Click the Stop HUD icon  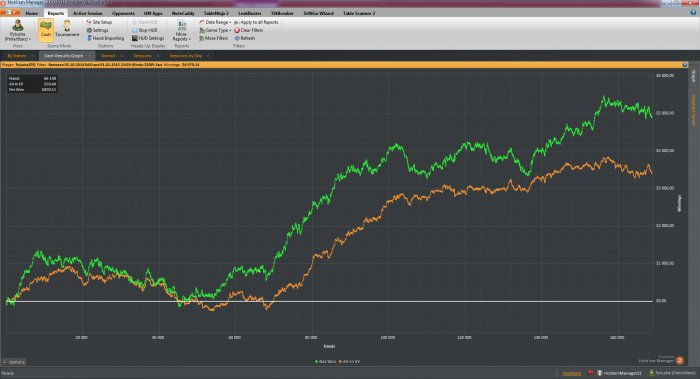(134, 30)
